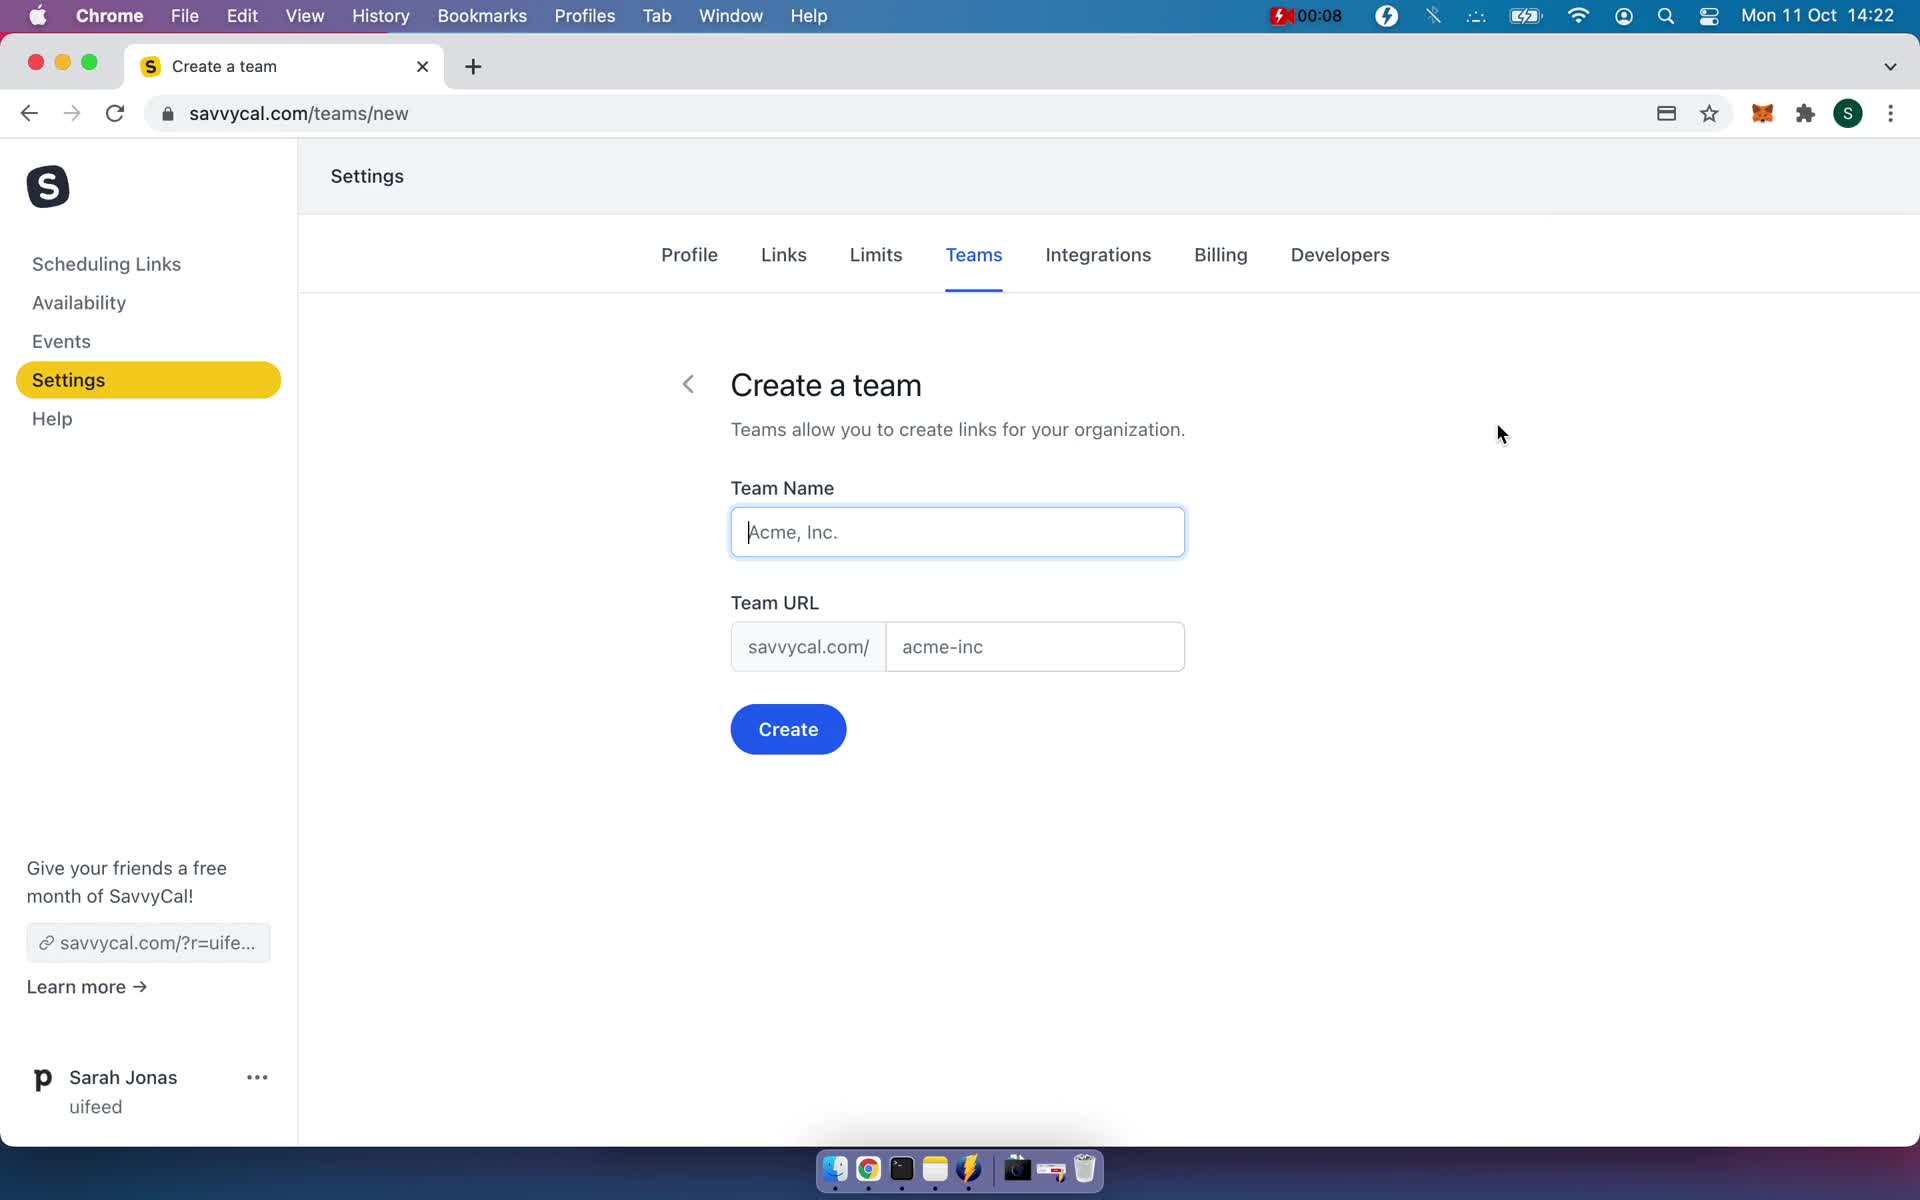The image size is (1920, 1200).
Task: Click the Billing settings tab
Action: tap(1221, 254)
